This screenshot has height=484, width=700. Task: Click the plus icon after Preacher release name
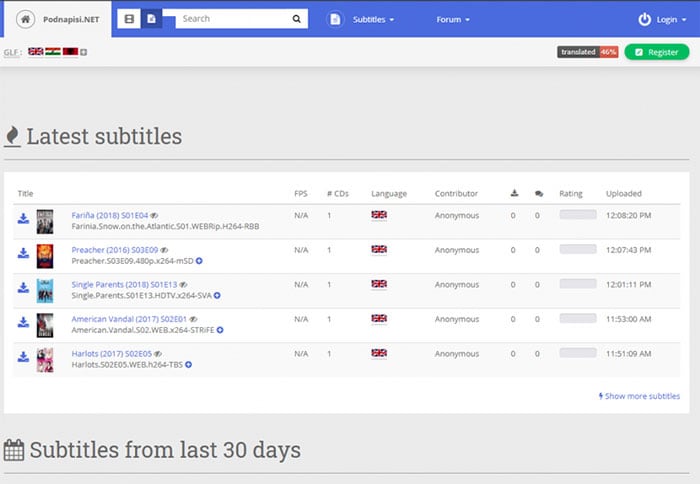[x=200, y=260]
